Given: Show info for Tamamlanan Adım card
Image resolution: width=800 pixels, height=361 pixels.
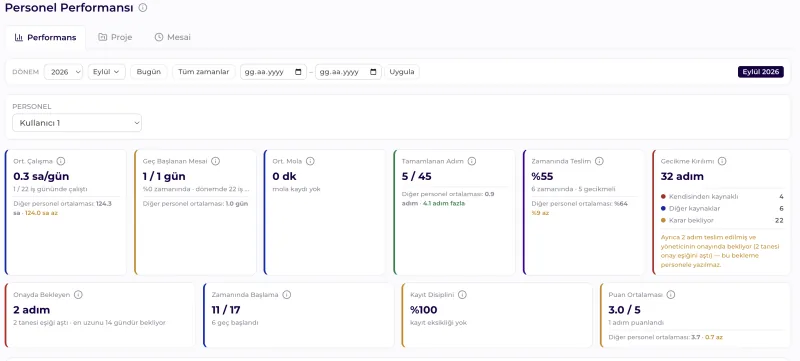Looking at the screenshot, I should click(472, 161).
